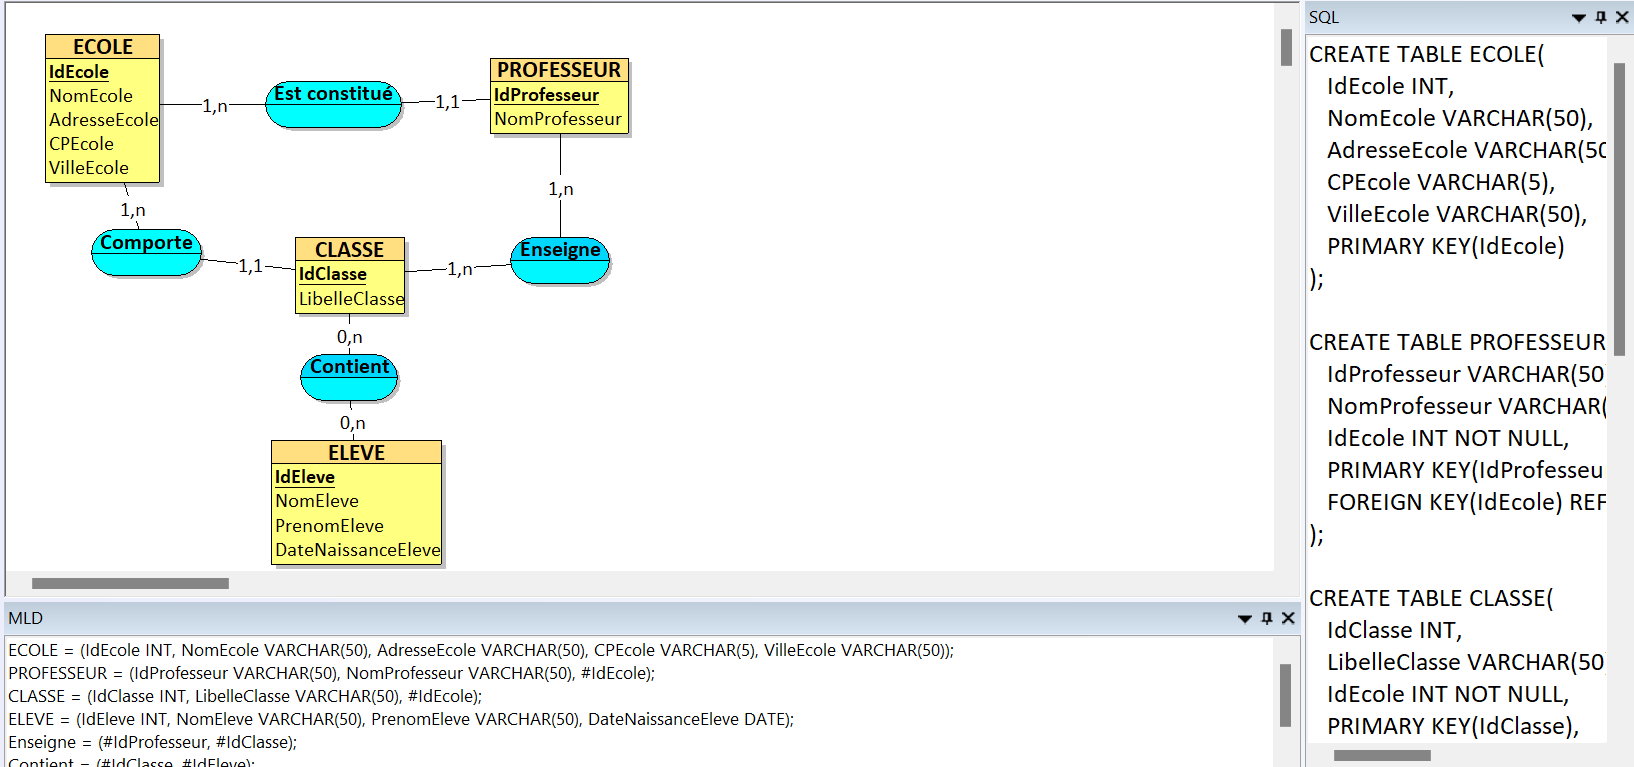The image size is (1634, 767).
Task: Select the DateNaissanceEleve attribute
Action: click(x=358, y=550)
